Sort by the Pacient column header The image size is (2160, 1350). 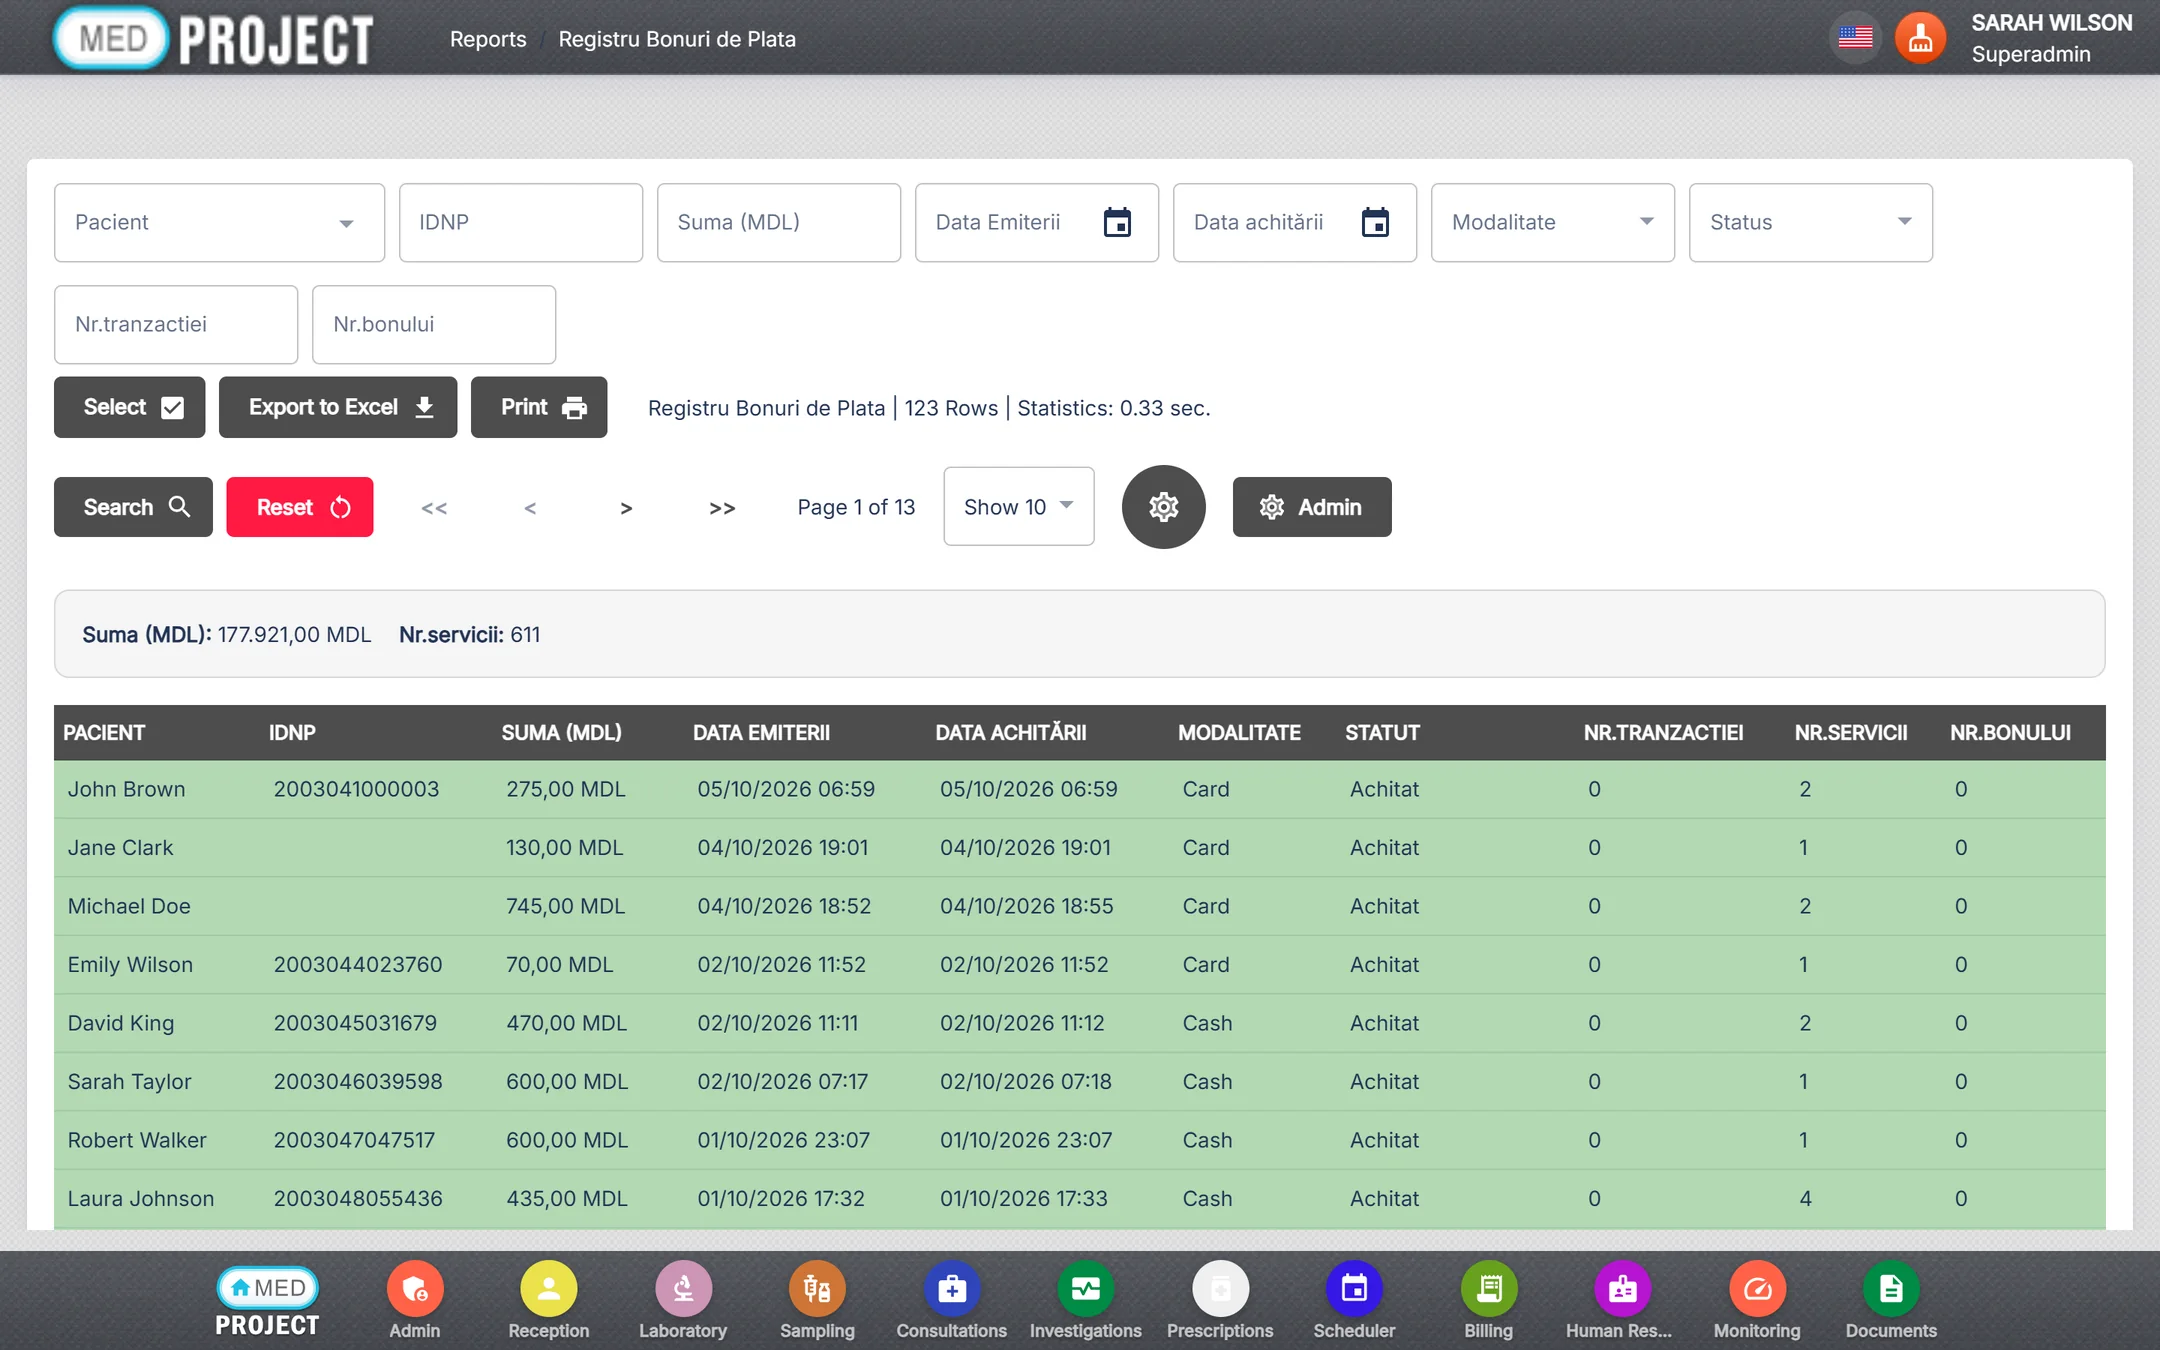pyautogui.click(x=104, y=732)
